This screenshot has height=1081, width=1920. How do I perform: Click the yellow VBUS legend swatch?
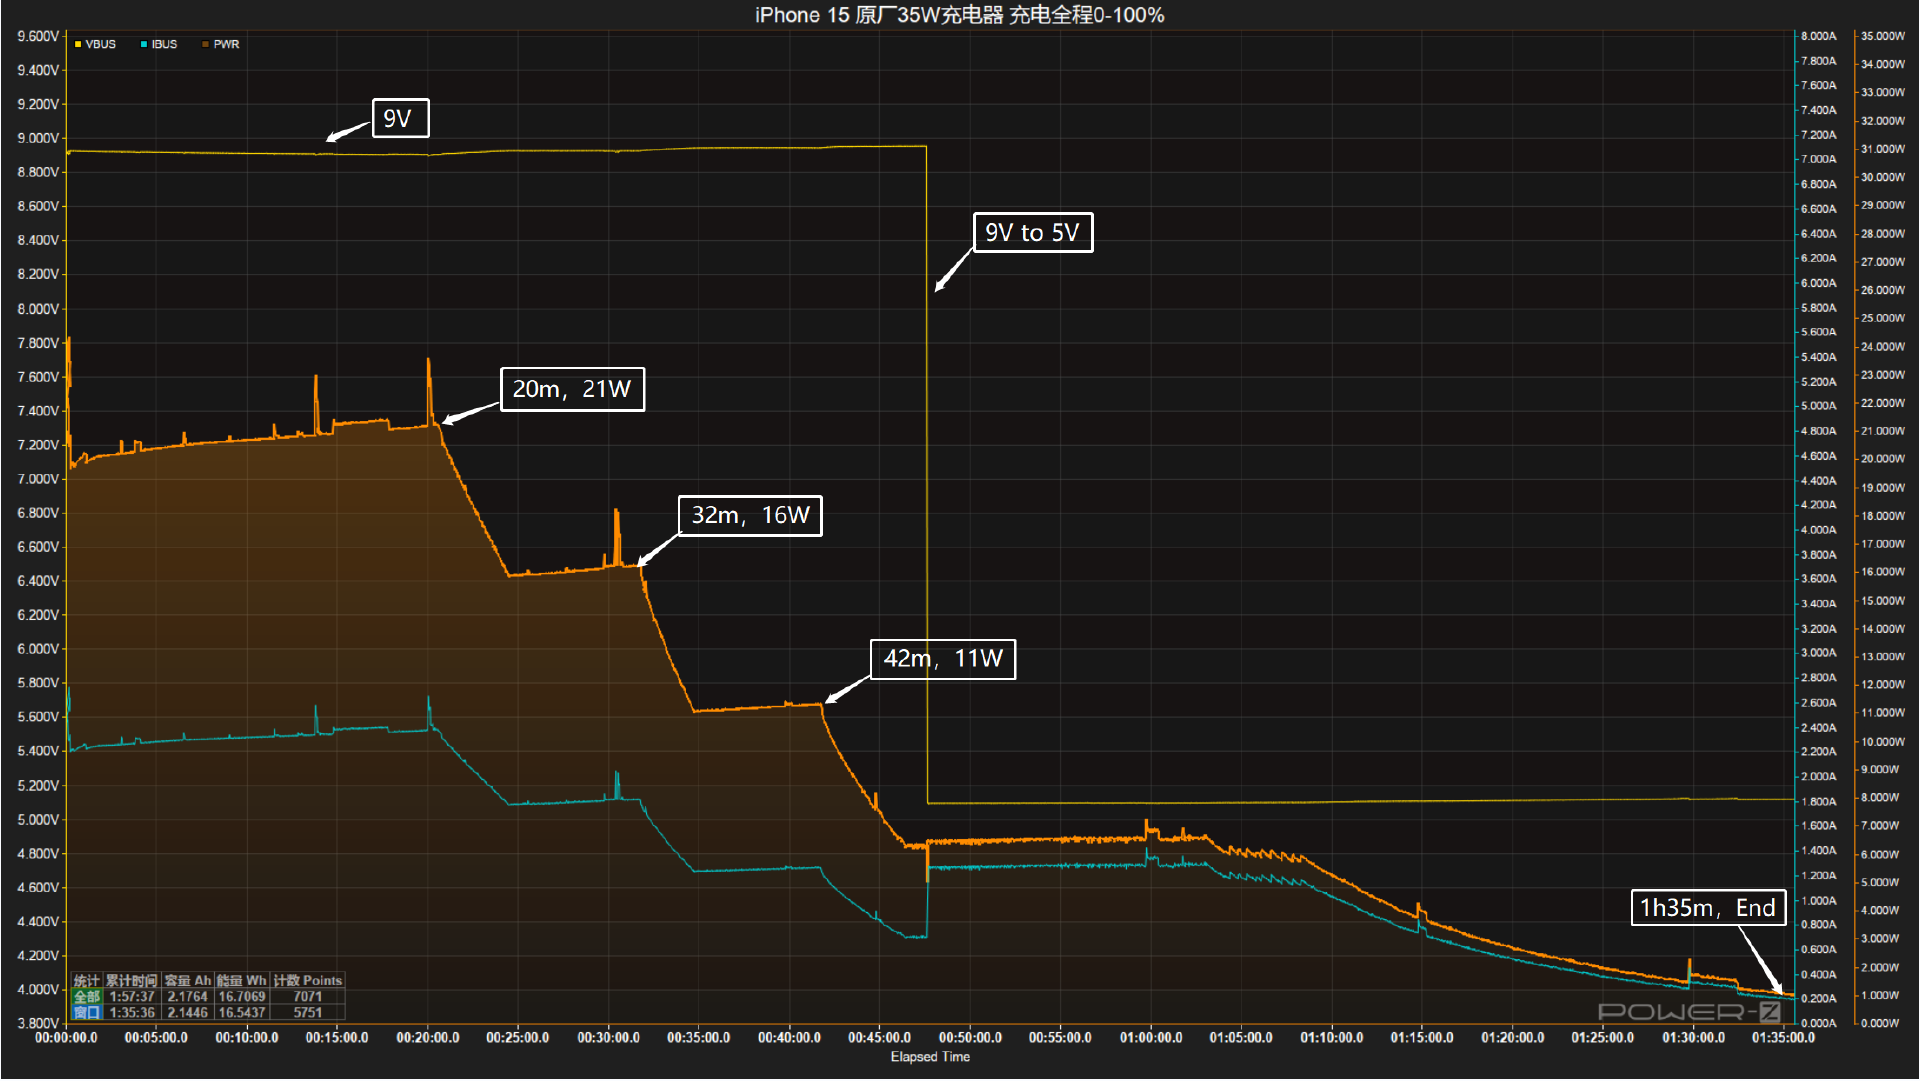pyautogui.click(x=78, y=45)
